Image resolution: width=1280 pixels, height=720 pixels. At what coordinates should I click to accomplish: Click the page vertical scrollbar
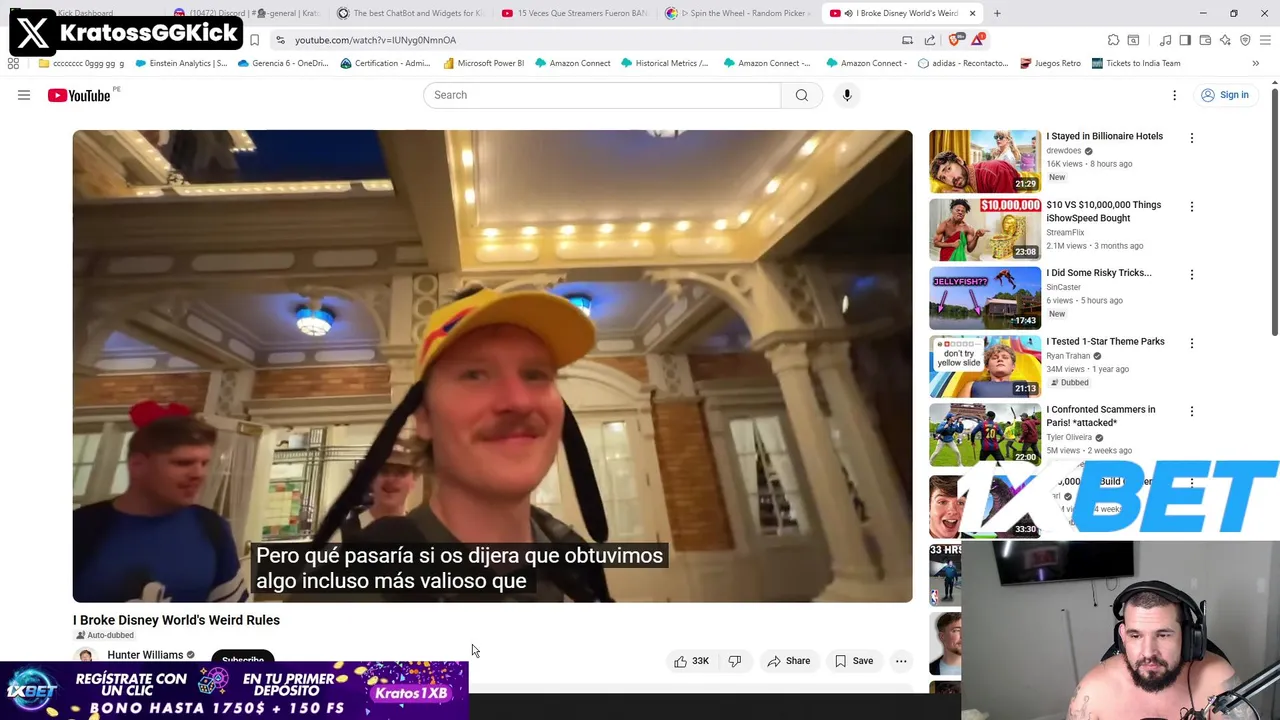1274,212
